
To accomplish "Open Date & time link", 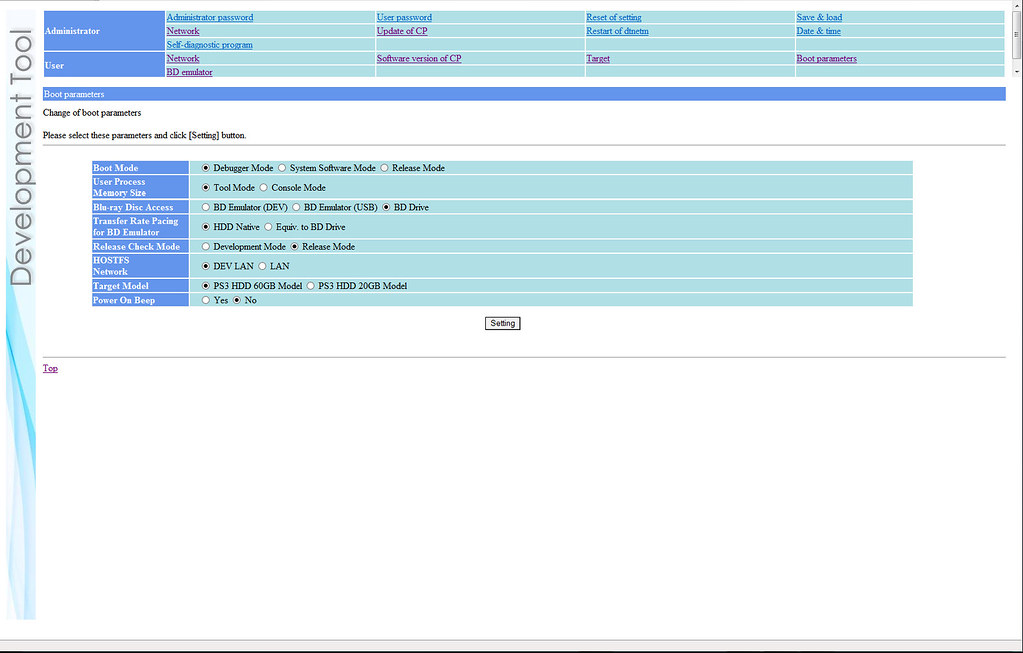I will point(818,31).
